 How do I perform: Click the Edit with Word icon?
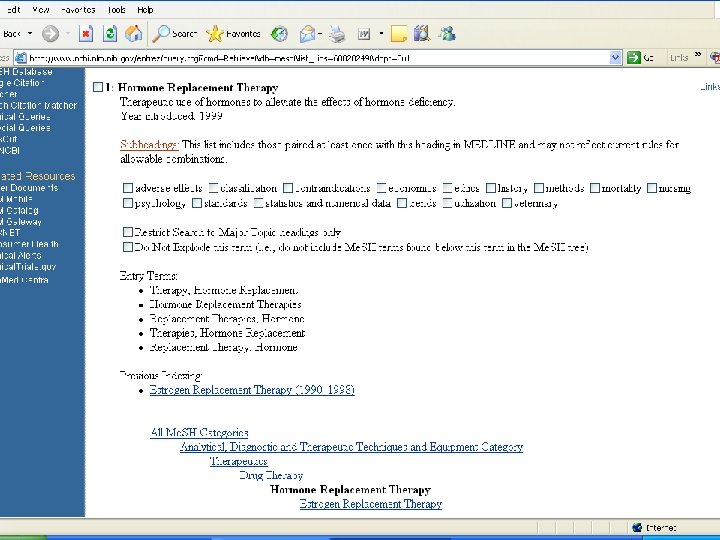click(364, 34)
